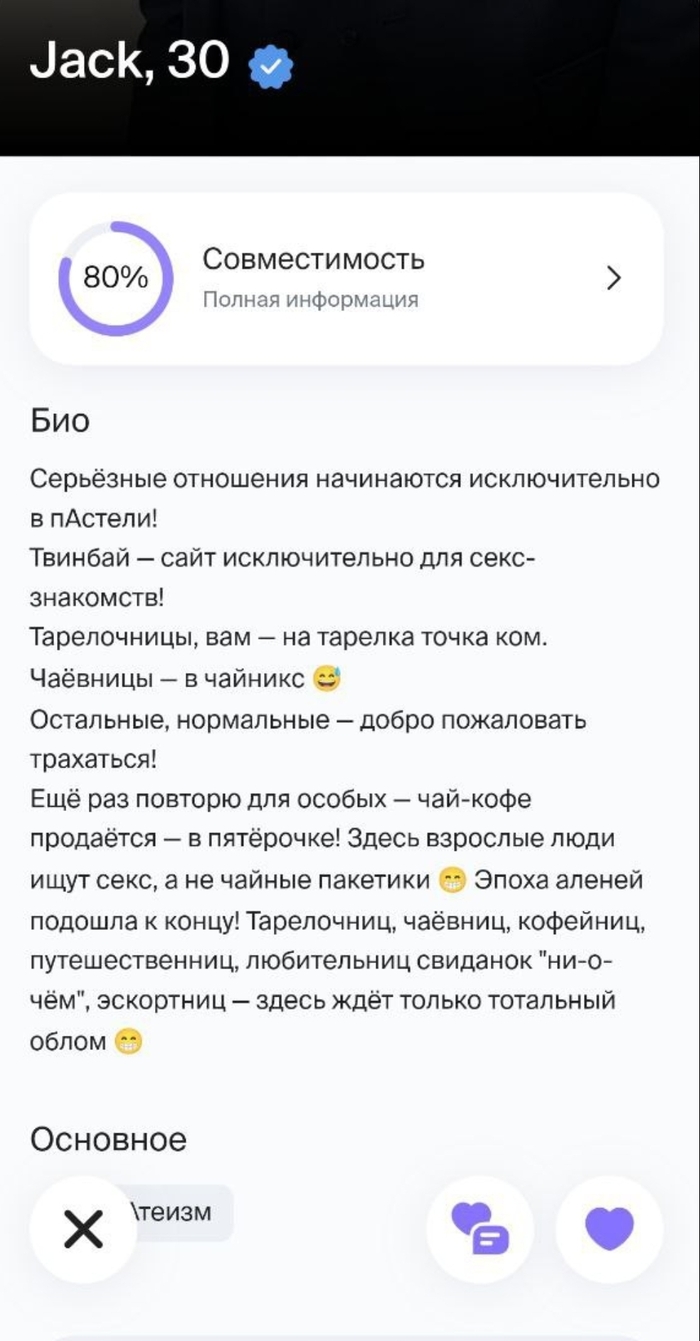Tap the dark profile photo area right of the name
Viewport: 700px width, 1341px height.
click(500, 70)
